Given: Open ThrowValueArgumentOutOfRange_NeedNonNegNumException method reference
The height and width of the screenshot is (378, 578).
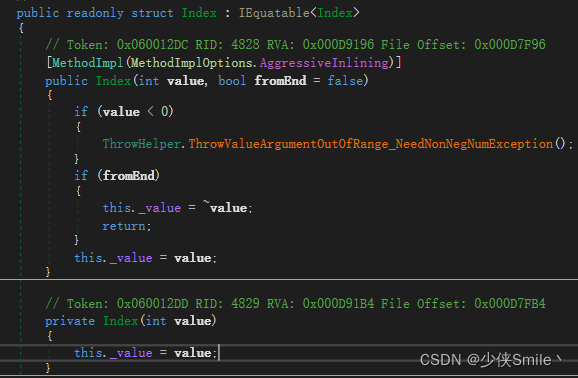Looking at the screenshot, I should coord(371,143).
